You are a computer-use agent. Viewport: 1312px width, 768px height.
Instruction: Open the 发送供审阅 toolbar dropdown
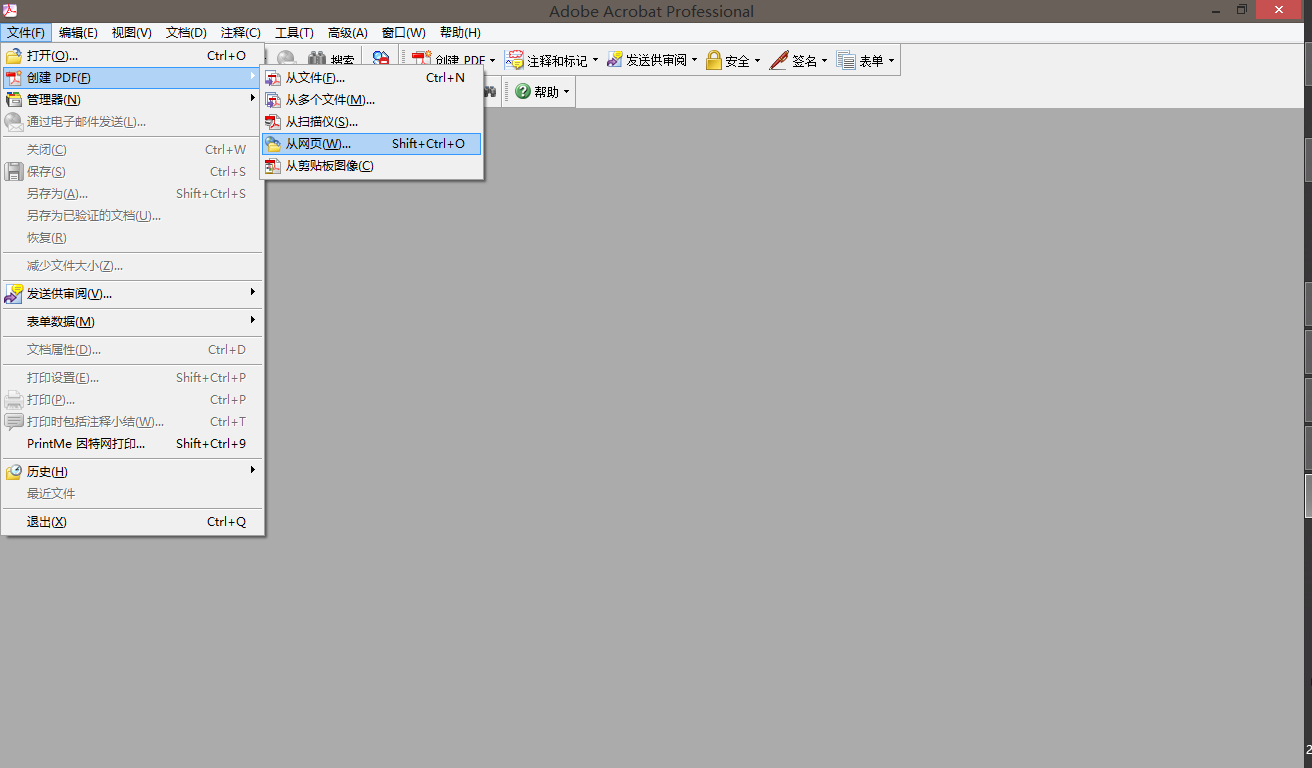click(x=652, y=60)
